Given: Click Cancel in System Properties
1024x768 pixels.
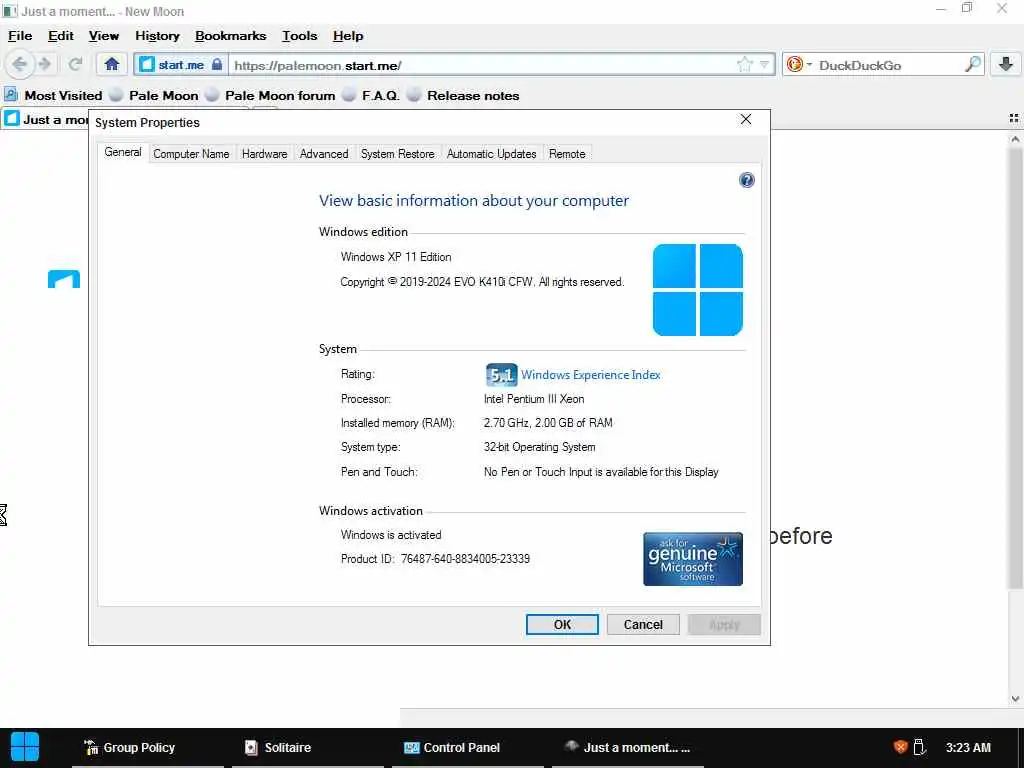Looking at the screenshot, I should (x=643, y=624).
